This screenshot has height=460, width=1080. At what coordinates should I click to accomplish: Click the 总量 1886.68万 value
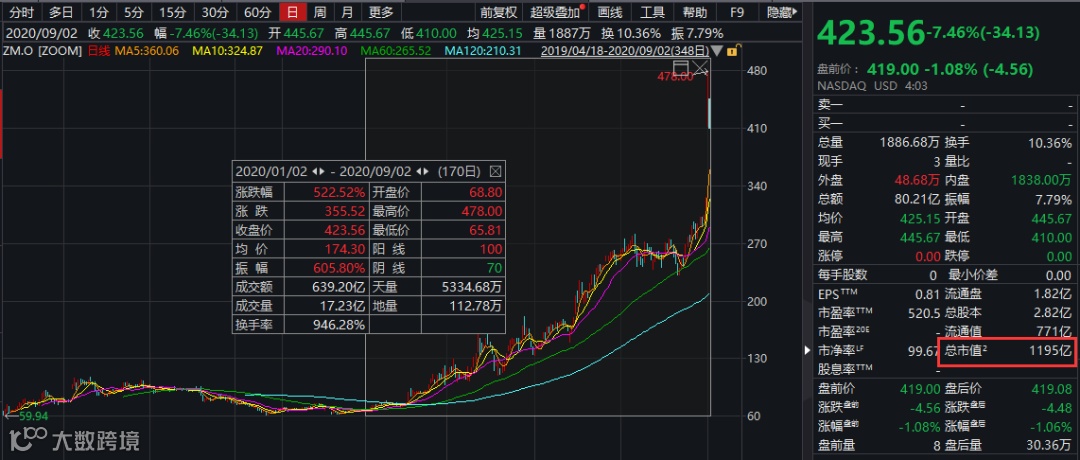[909, 143]
